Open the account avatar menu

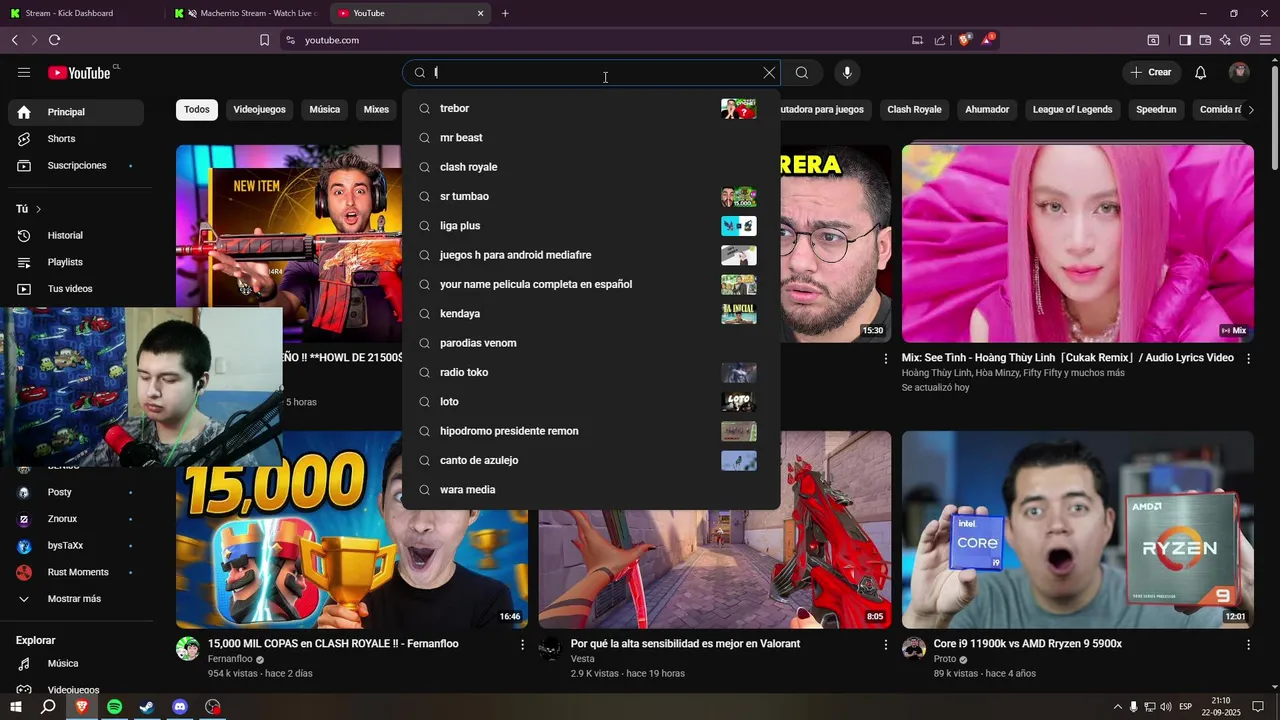pos(1239,73)
